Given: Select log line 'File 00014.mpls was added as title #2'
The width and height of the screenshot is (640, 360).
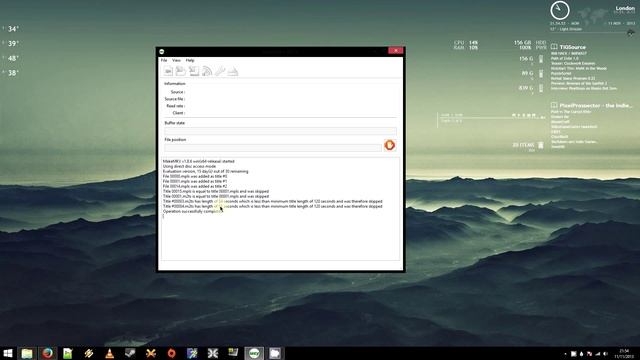Looking at the screenshot, I should click(195, 186).
